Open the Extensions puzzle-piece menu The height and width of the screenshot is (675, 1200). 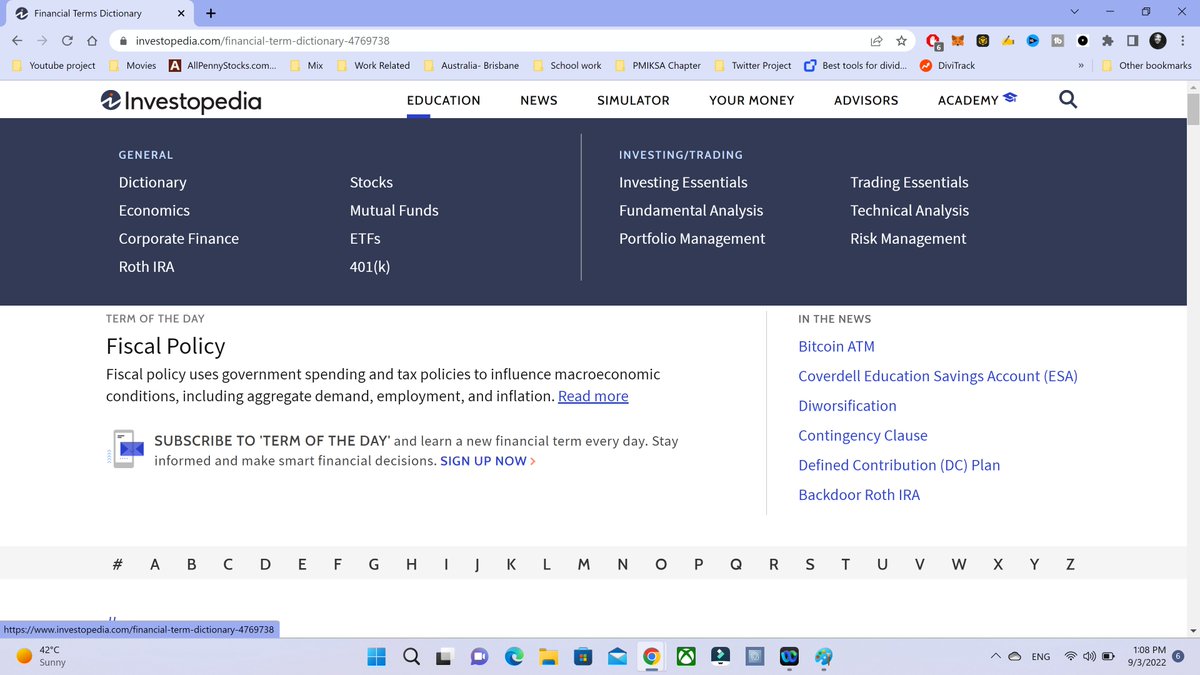pos(1107,41)
